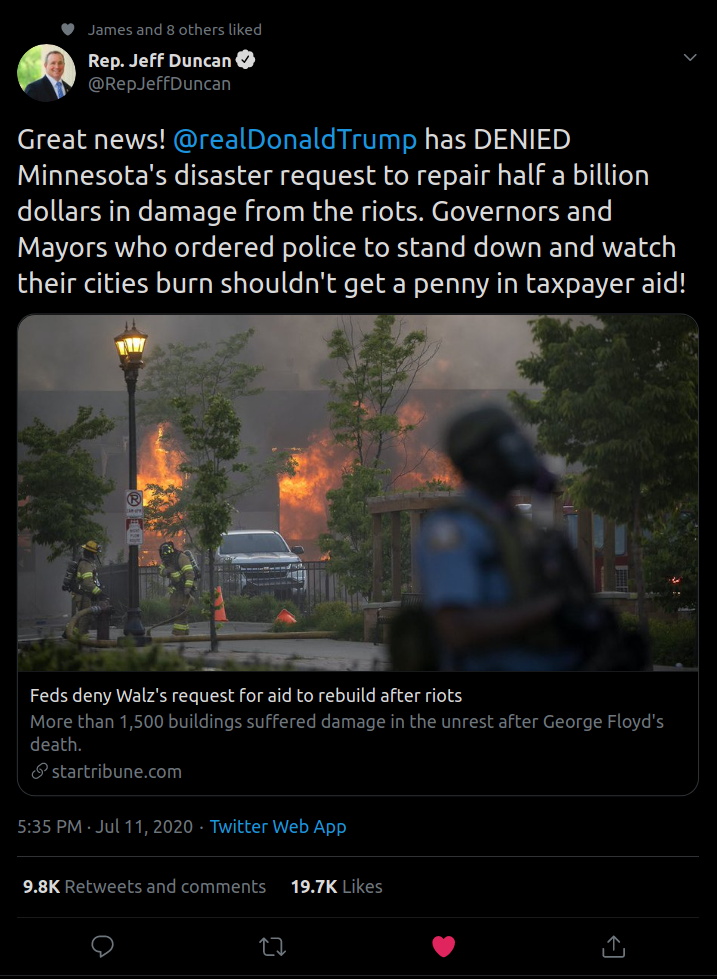The height and width of the screenshot is (979, 717).
Task: Open the burning building article image
Action: click(358, 493)
